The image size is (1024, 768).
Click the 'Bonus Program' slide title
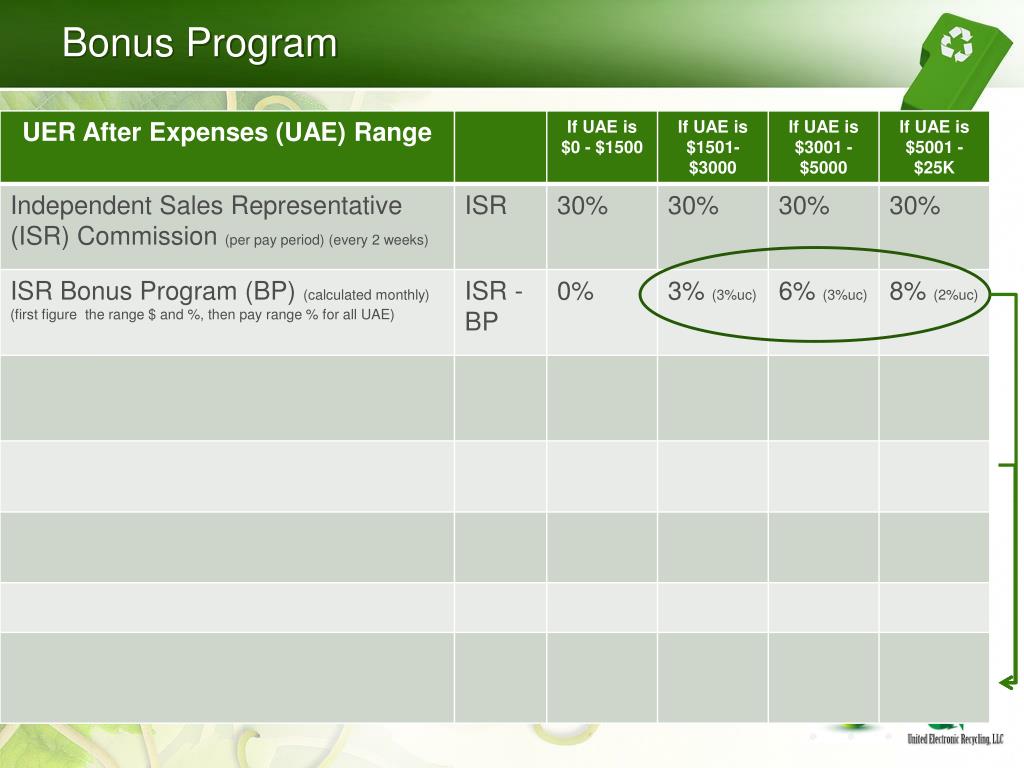[200, 43]
